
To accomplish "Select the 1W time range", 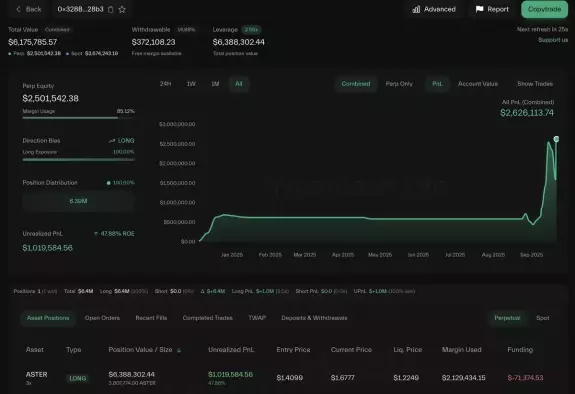I will tap(191, 84).
